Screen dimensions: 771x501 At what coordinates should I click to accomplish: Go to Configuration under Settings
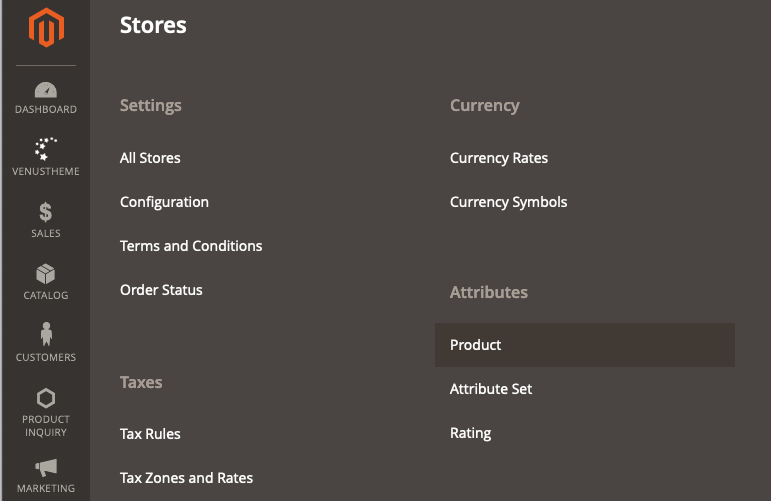[164, 202]
